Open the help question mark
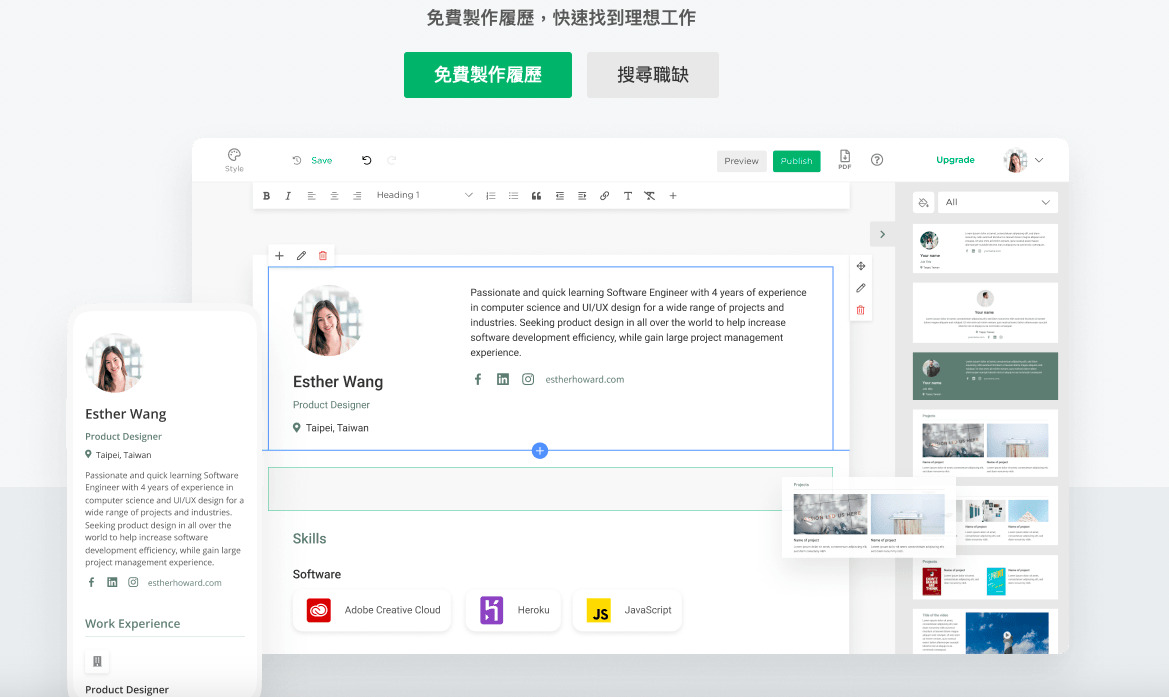 pos(877,160)
